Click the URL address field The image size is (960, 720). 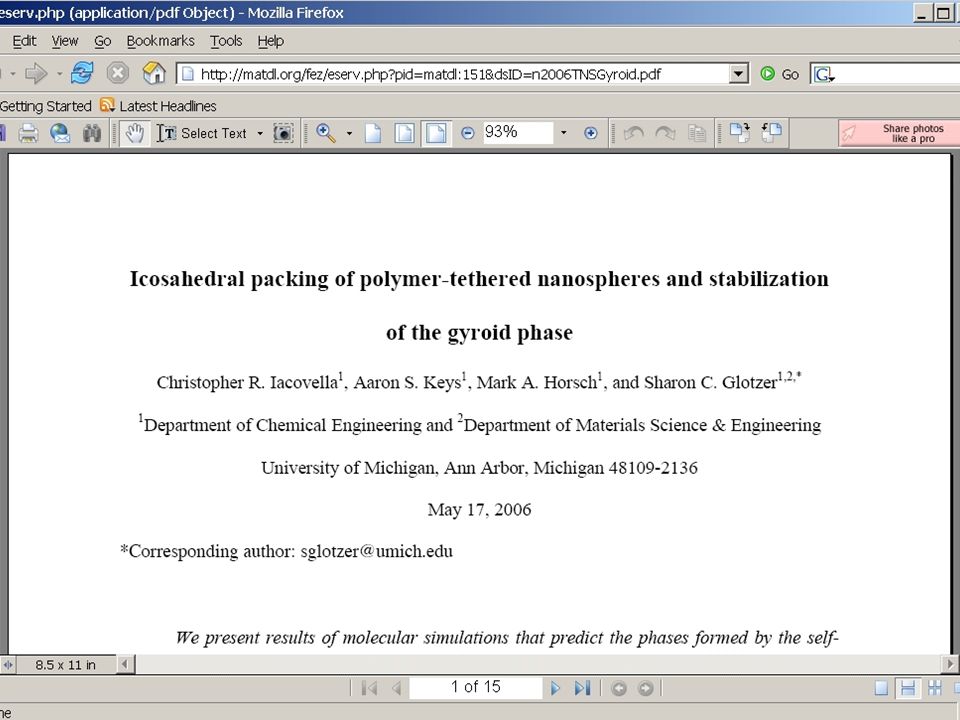pos(453,74)
